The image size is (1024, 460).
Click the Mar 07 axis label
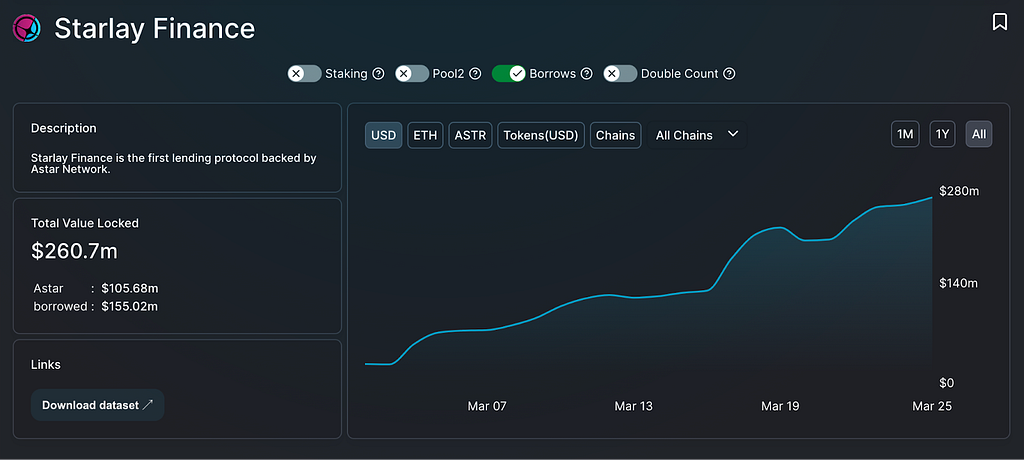pyautogui.click(x=487, y=406)
